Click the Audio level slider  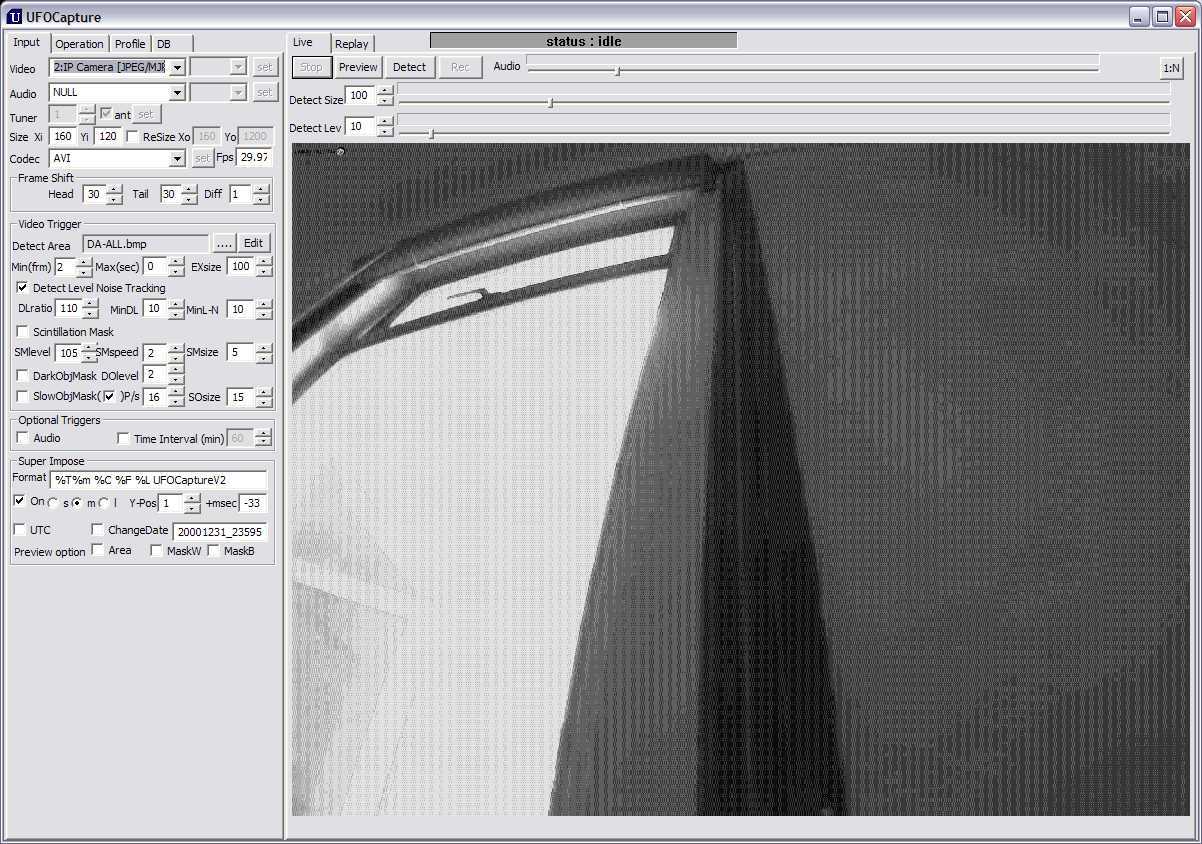tap(812, 69)
